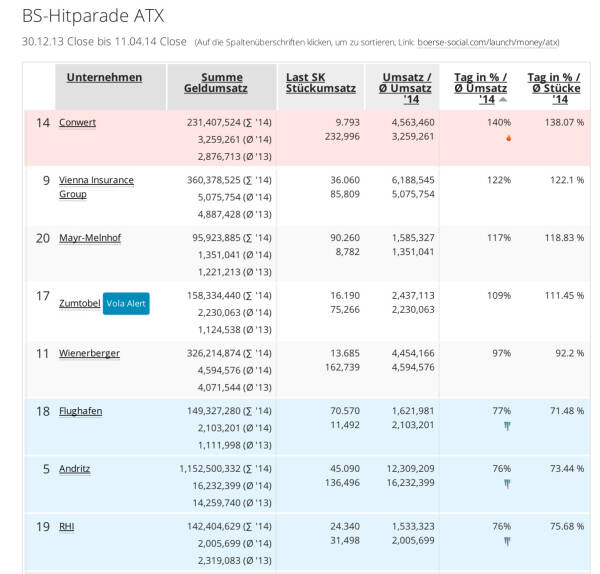
Task: Open the Andritz company link
Action: point(75,468)
